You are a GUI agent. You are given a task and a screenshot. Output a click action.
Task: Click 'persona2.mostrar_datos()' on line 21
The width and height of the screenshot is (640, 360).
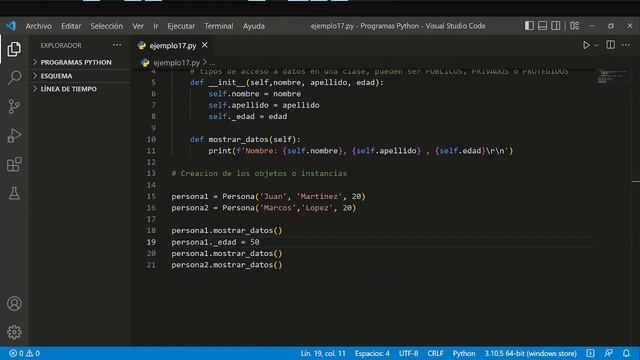[x=227, y=265]
